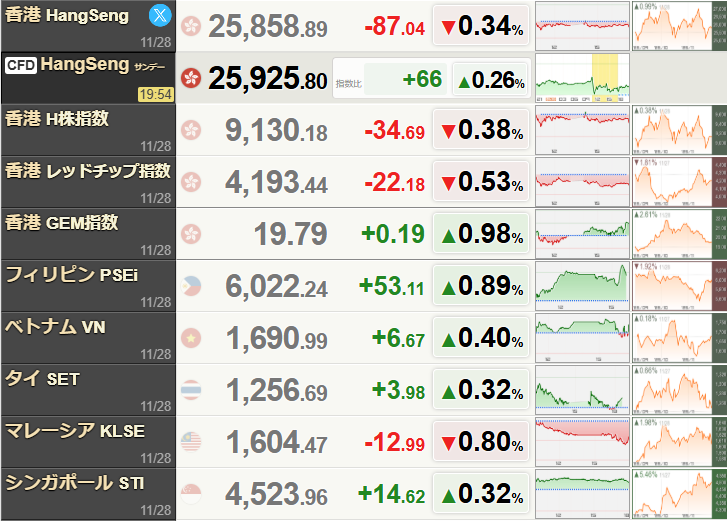Click the Malaysia flag icon
The image size is (727, 521).
[191, 442]
